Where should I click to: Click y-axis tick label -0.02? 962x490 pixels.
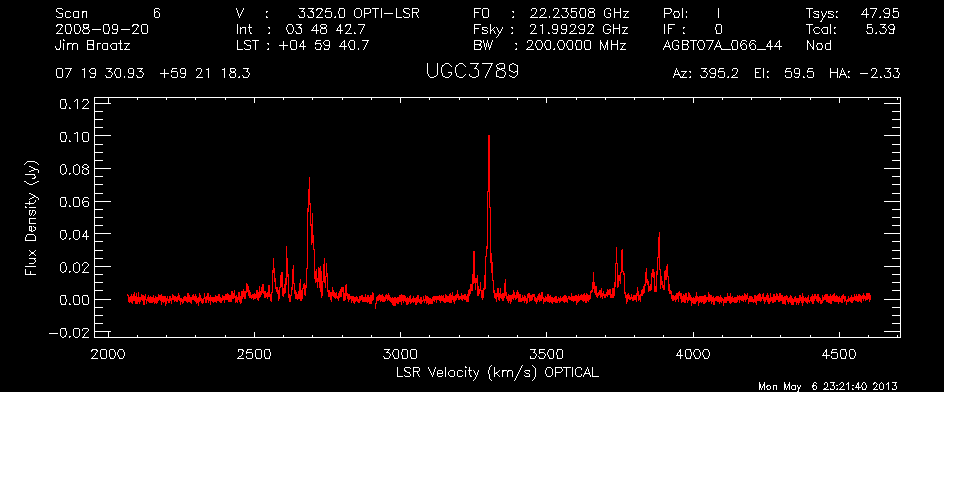coord(69,332)
